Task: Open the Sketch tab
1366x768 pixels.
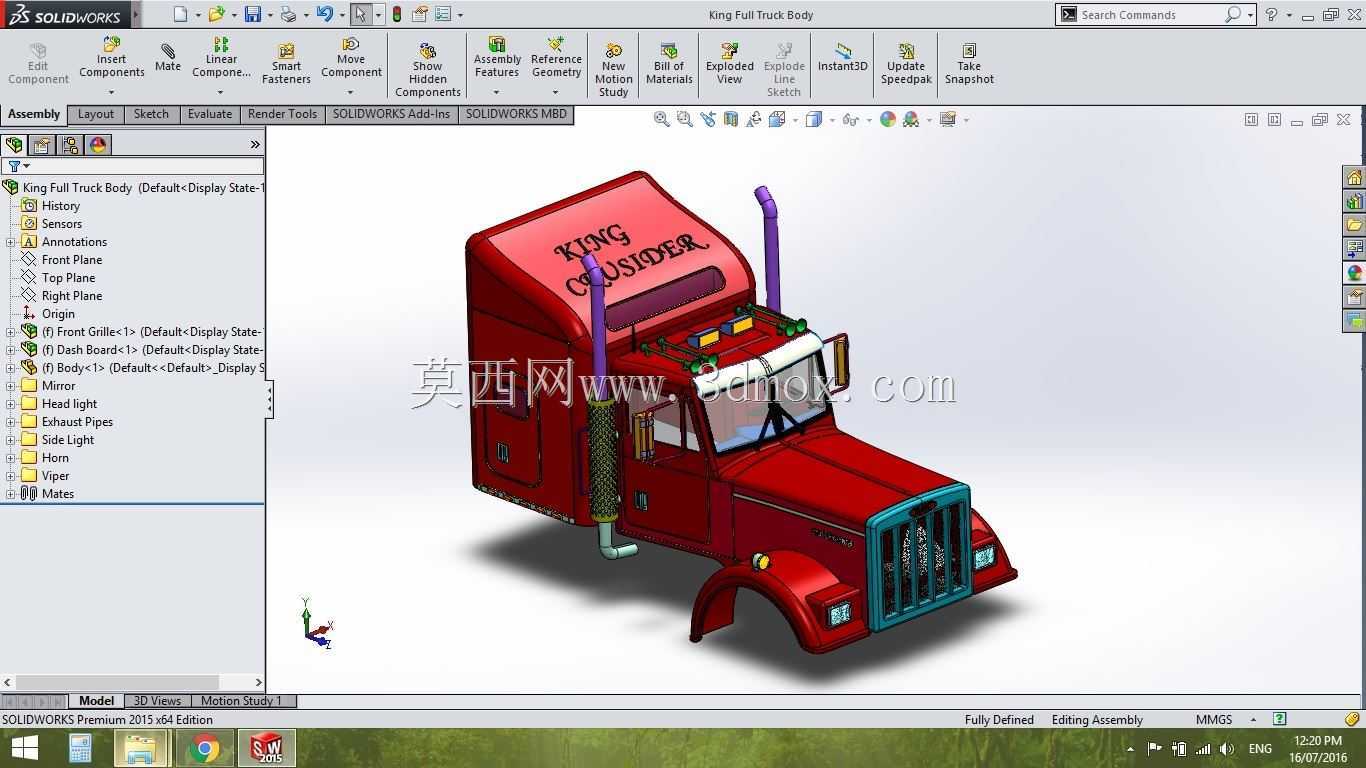Action: [151, 114]
